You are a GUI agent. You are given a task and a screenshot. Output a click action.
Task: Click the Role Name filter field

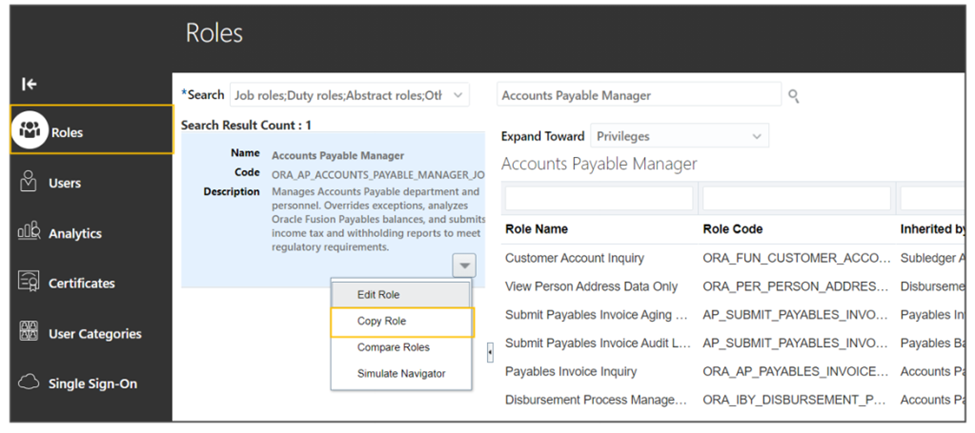point(599,198)
